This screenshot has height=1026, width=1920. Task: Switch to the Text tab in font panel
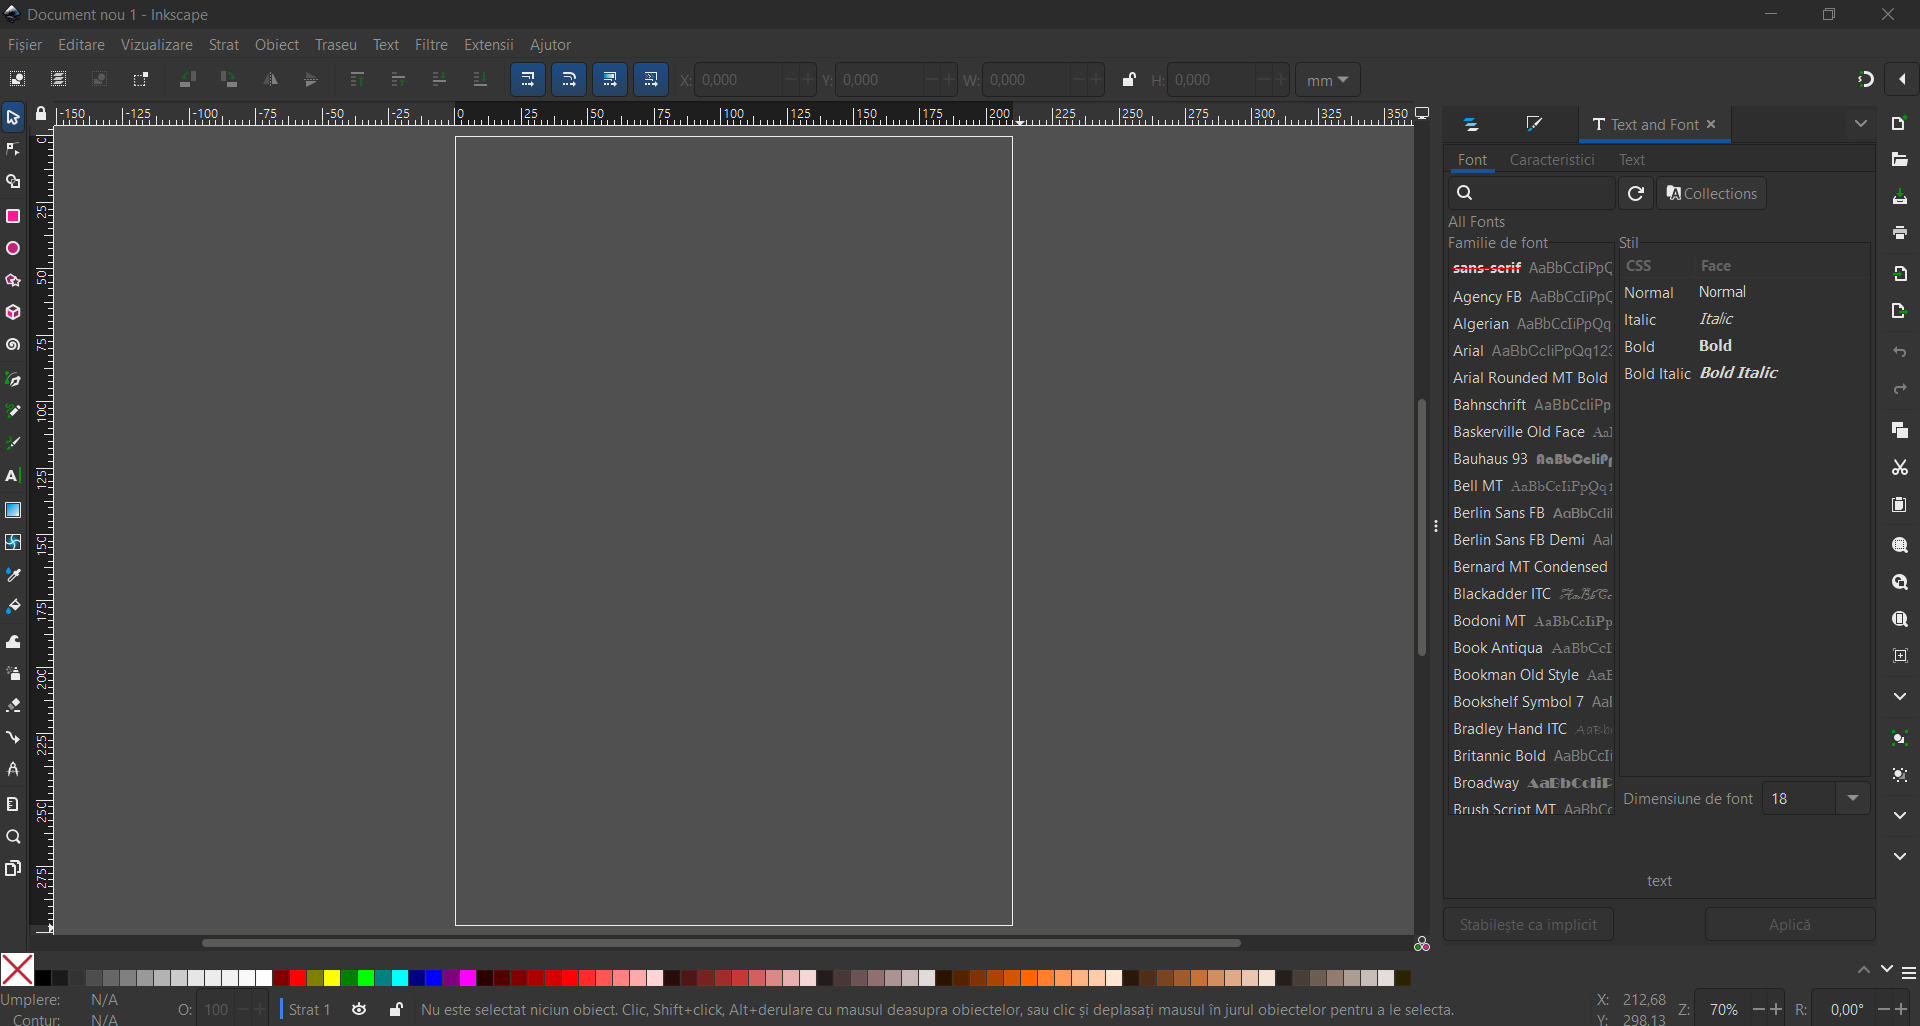point(1632,160)
